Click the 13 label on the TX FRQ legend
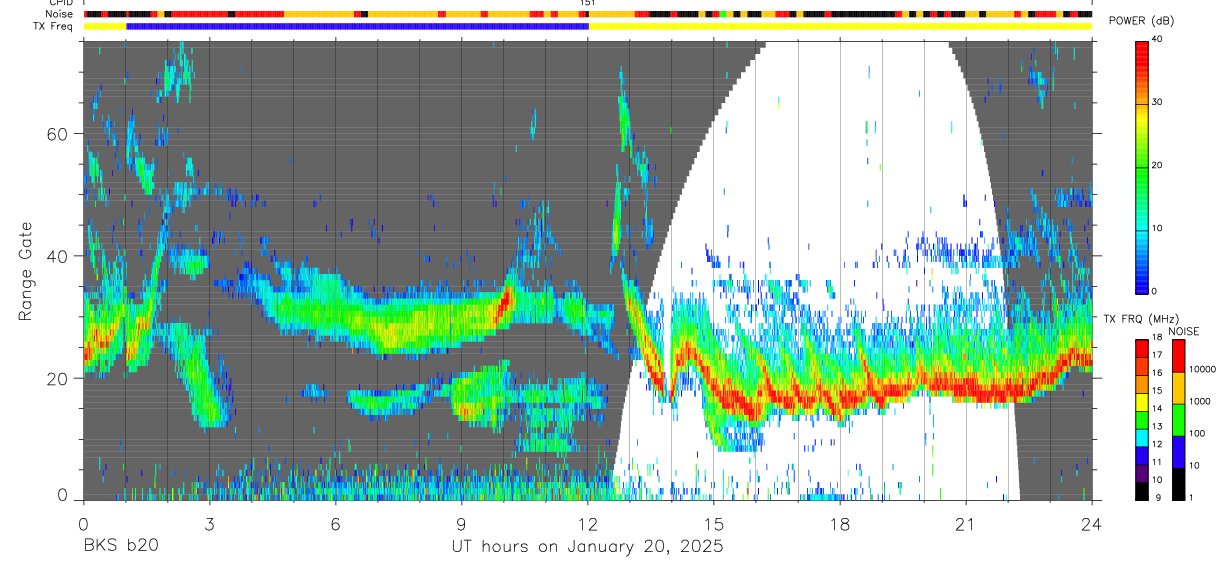 click(x=1155, y=427)
